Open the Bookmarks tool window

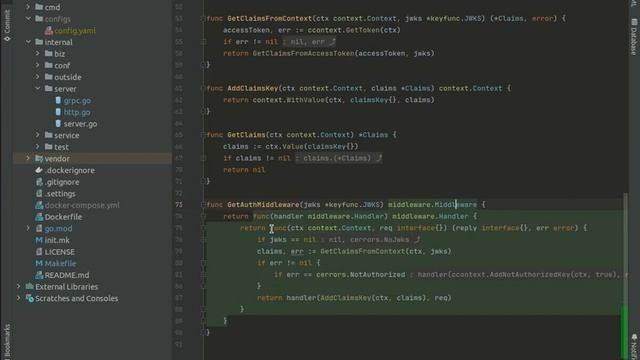tap(7, 342)
